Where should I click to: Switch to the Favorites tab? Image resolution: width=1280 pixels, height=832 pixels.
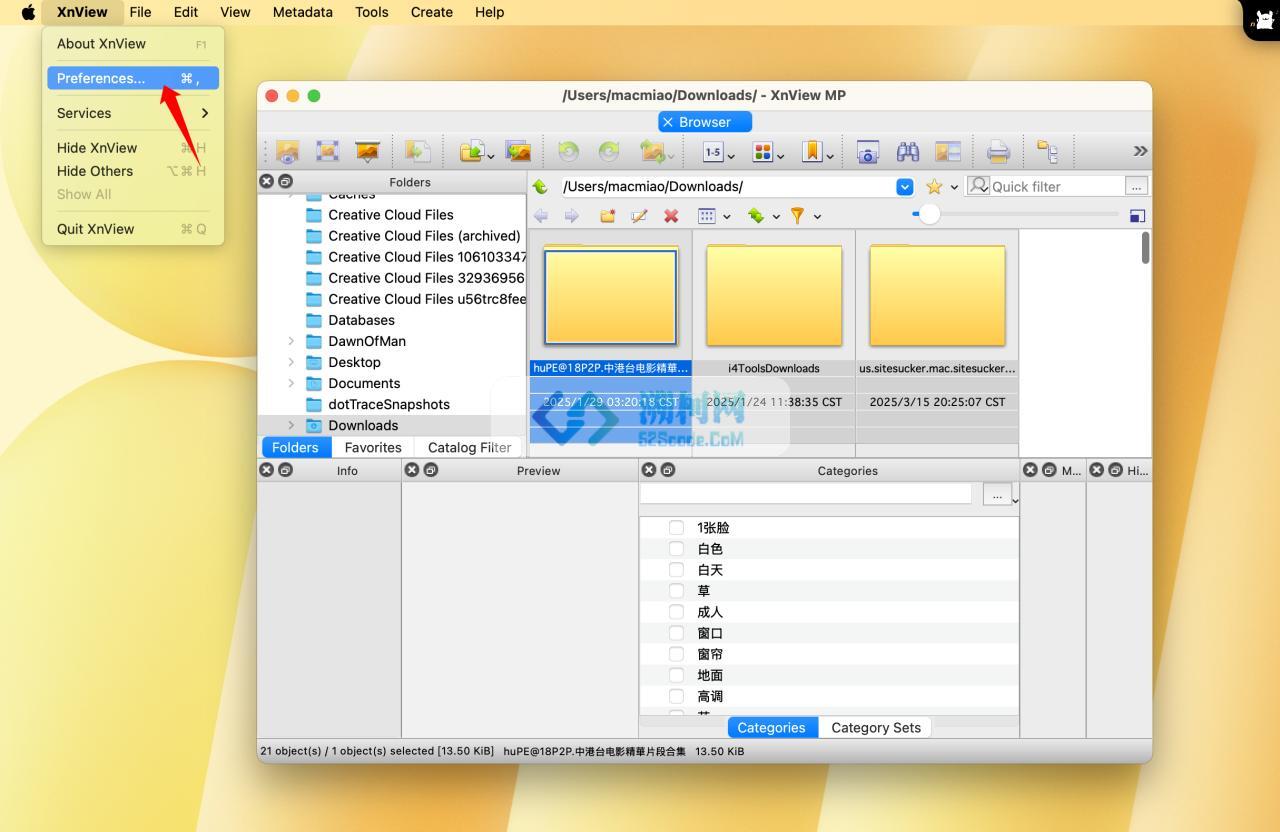coord(373,447)
